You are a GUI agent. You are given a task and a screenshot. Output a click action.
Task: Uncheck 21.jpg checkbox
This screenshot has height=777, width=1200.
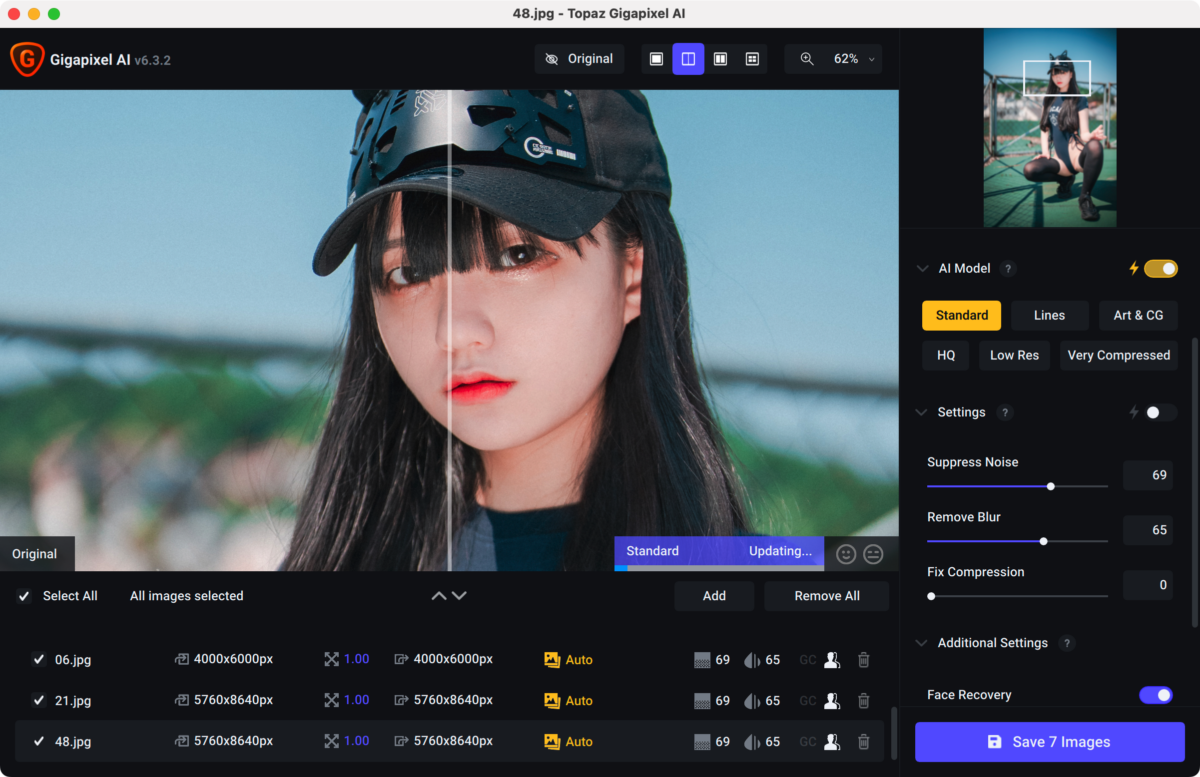[x=39, y=701]
